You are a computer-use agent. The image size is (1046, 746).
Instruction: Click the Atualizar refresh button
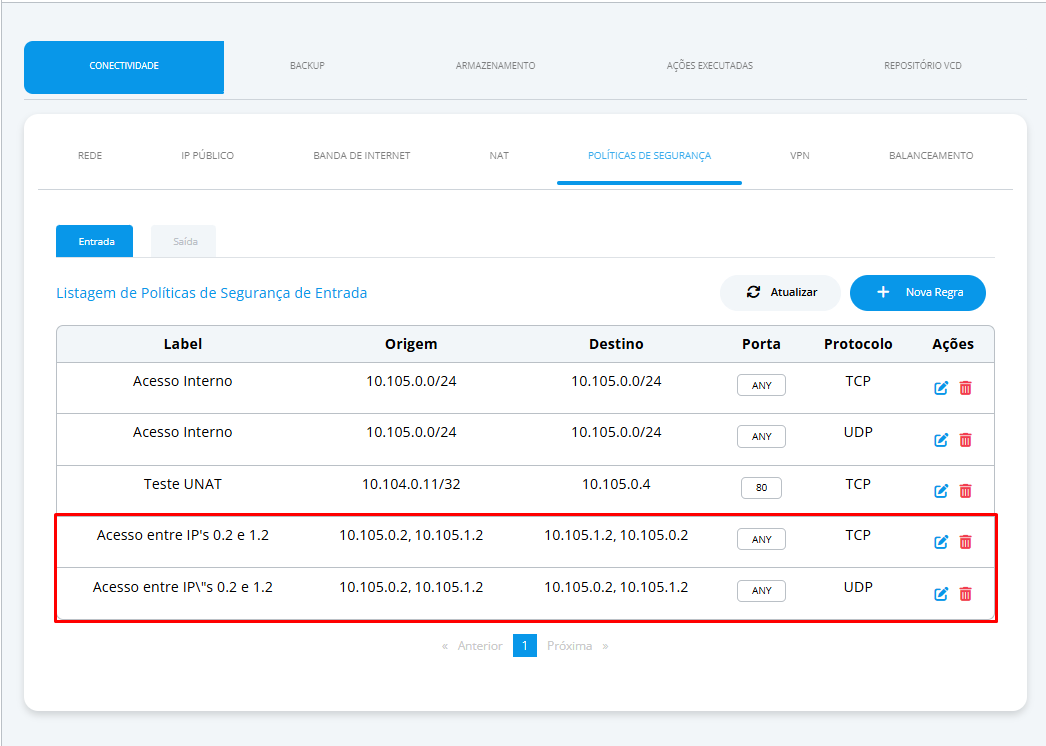(780, 293)
